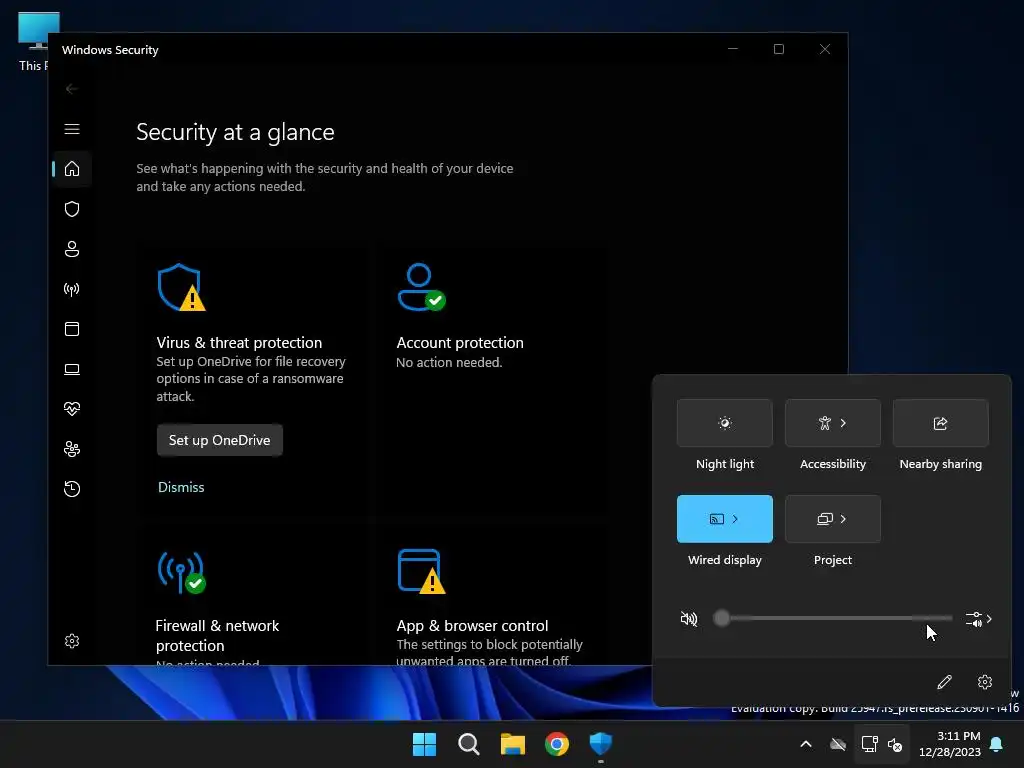Dismiss the OneDrive recommendation
Screen dimensions: 1024x768
click(x=181, y=487)
